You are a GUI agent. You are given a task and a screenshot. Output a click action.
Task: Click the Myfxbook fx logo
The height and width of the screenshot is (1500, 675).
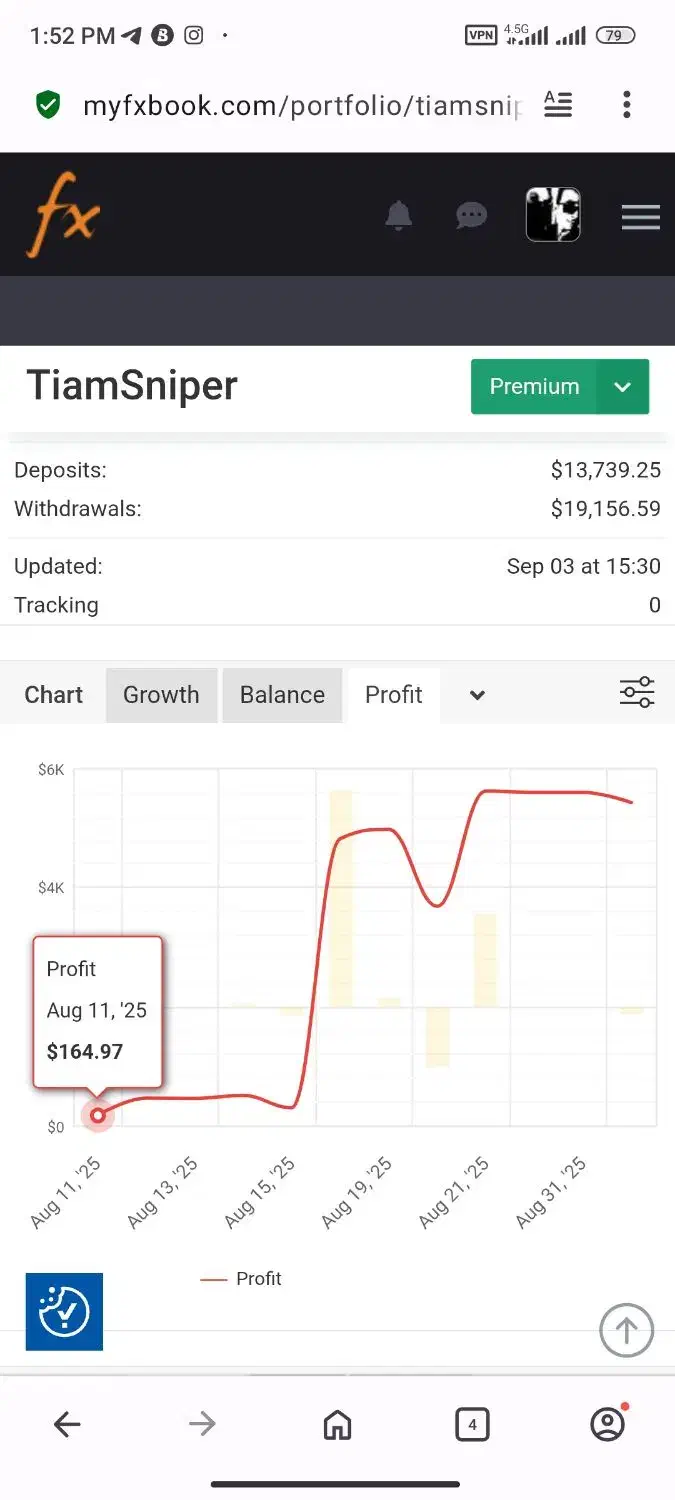click(x=64, y=214)
